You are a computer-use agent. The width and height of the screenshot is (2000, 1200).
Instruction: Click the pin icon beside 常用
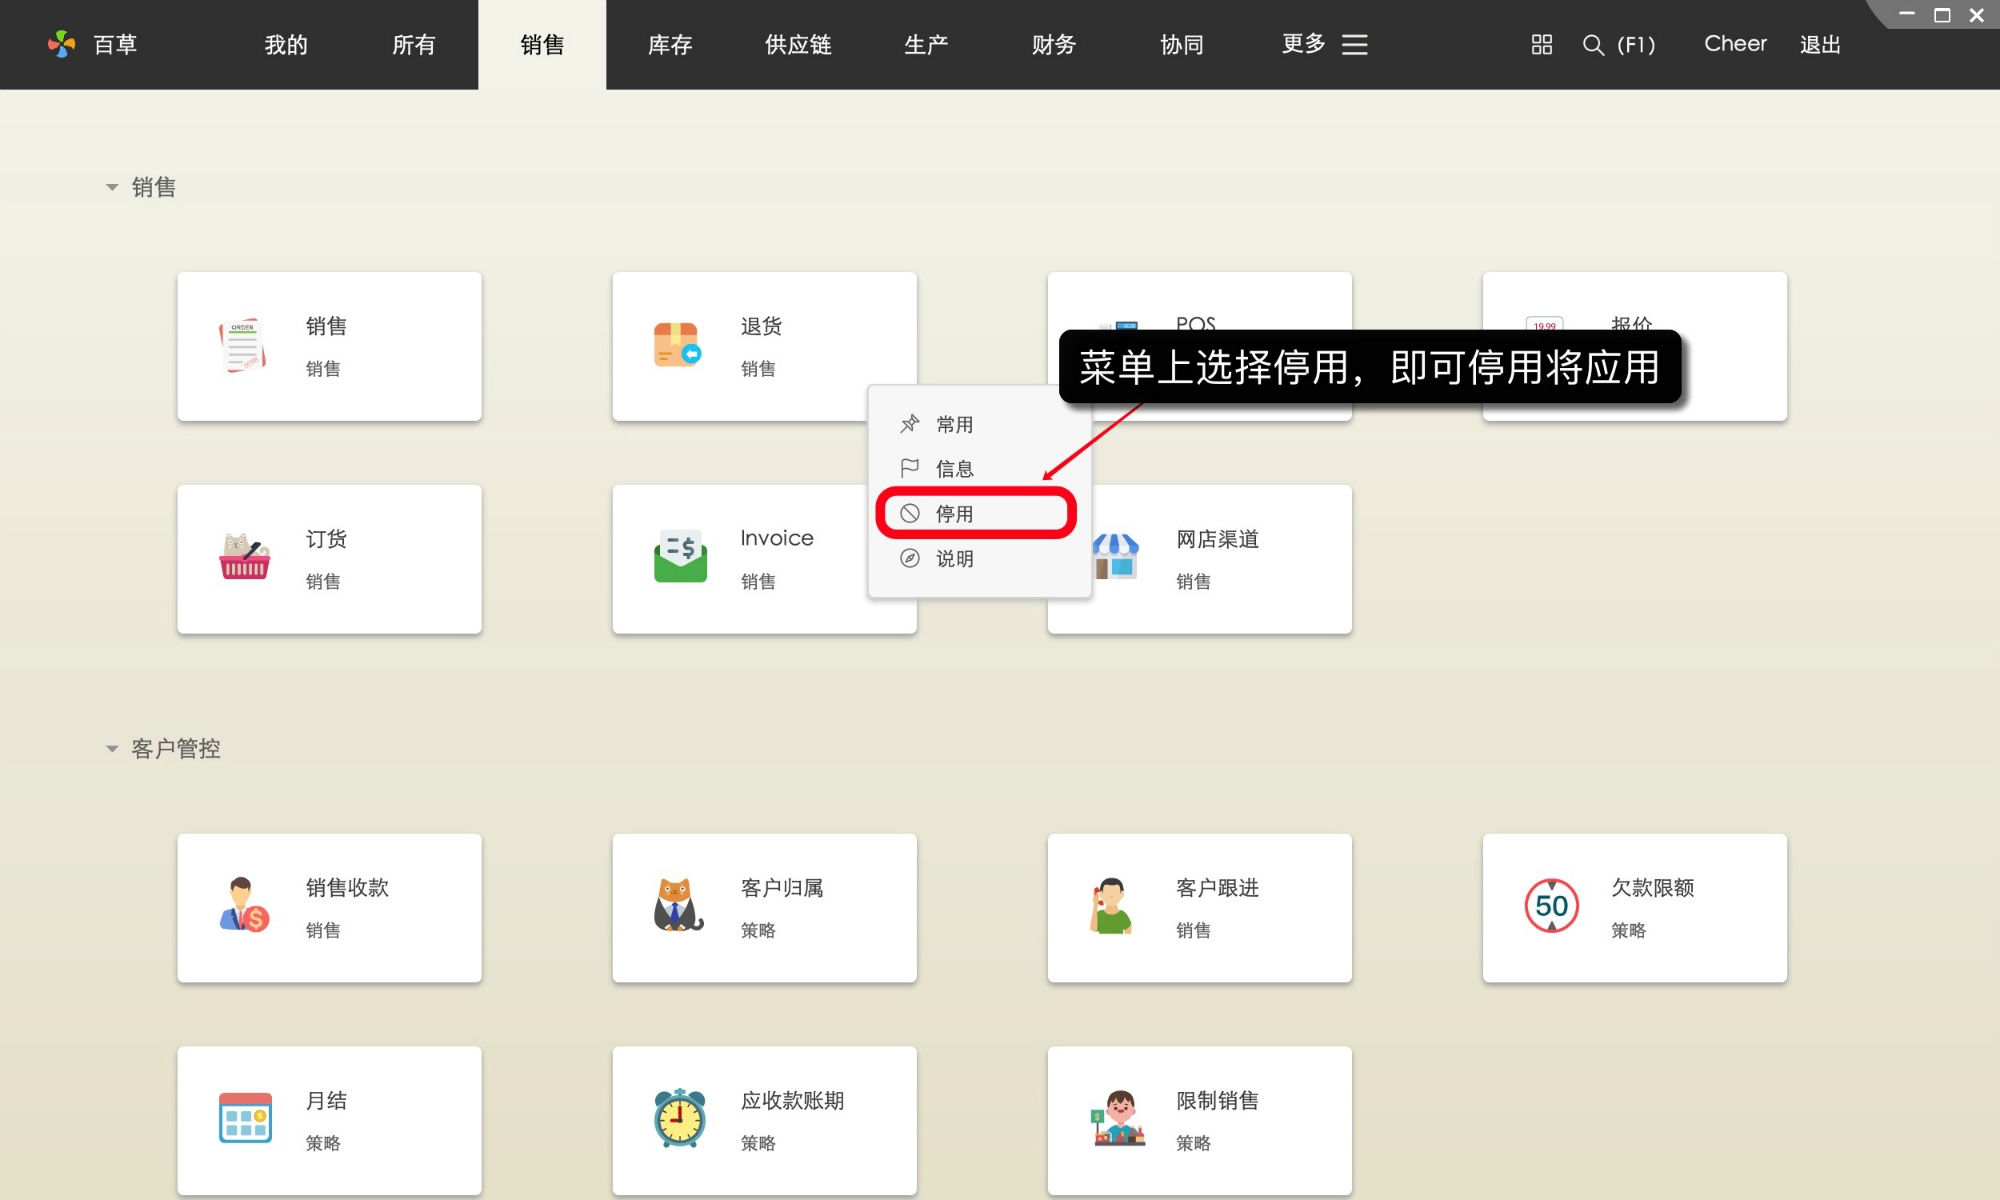pos(909,424)
